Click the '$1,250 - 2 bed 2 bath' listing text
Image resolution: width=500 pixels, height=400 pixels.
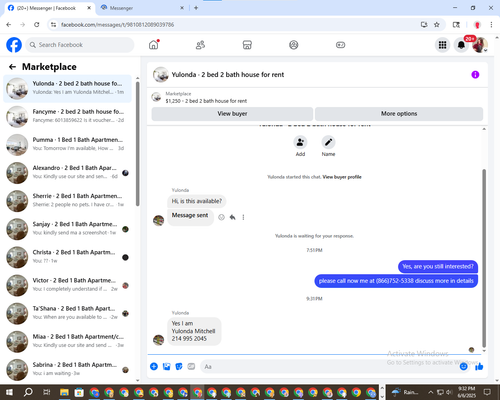point(206,101)
